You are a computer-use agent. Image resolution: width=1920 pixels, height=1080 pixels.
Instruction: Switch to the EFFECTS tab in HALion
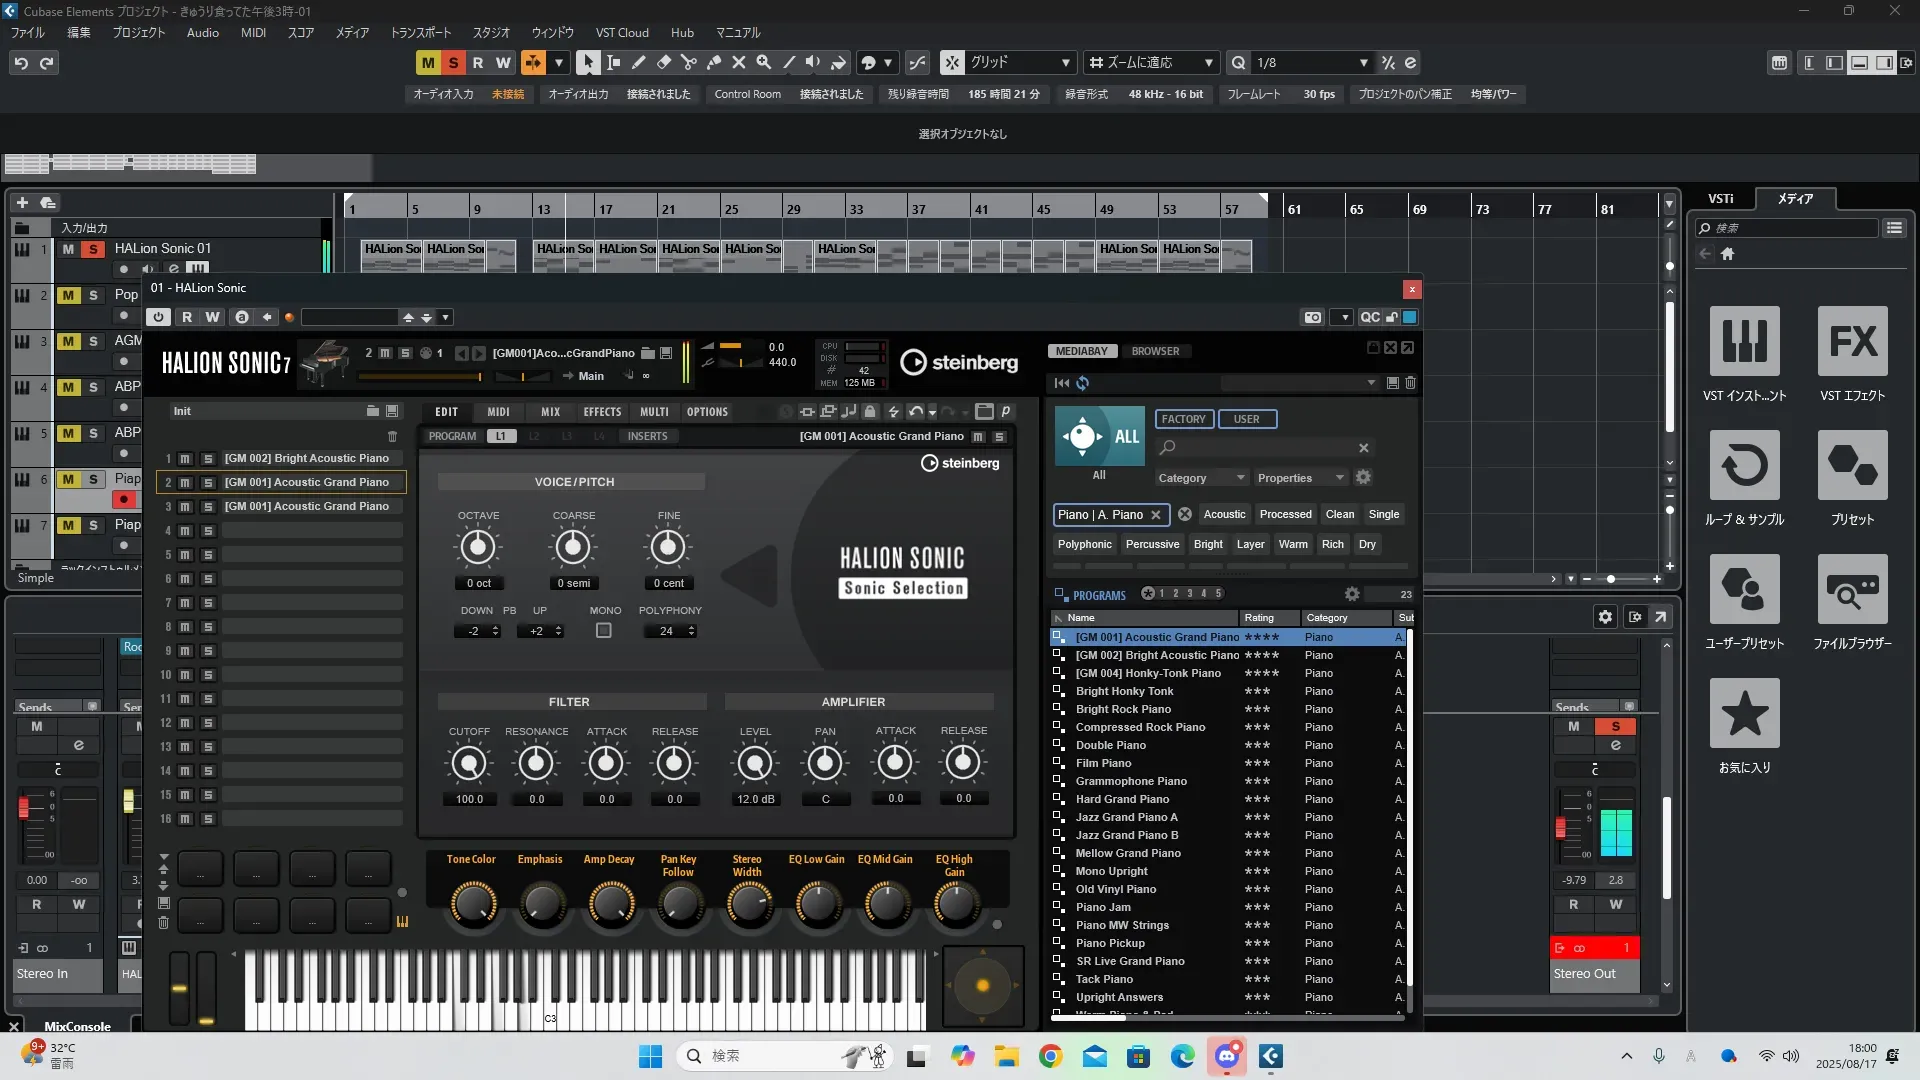click(602, 412)
